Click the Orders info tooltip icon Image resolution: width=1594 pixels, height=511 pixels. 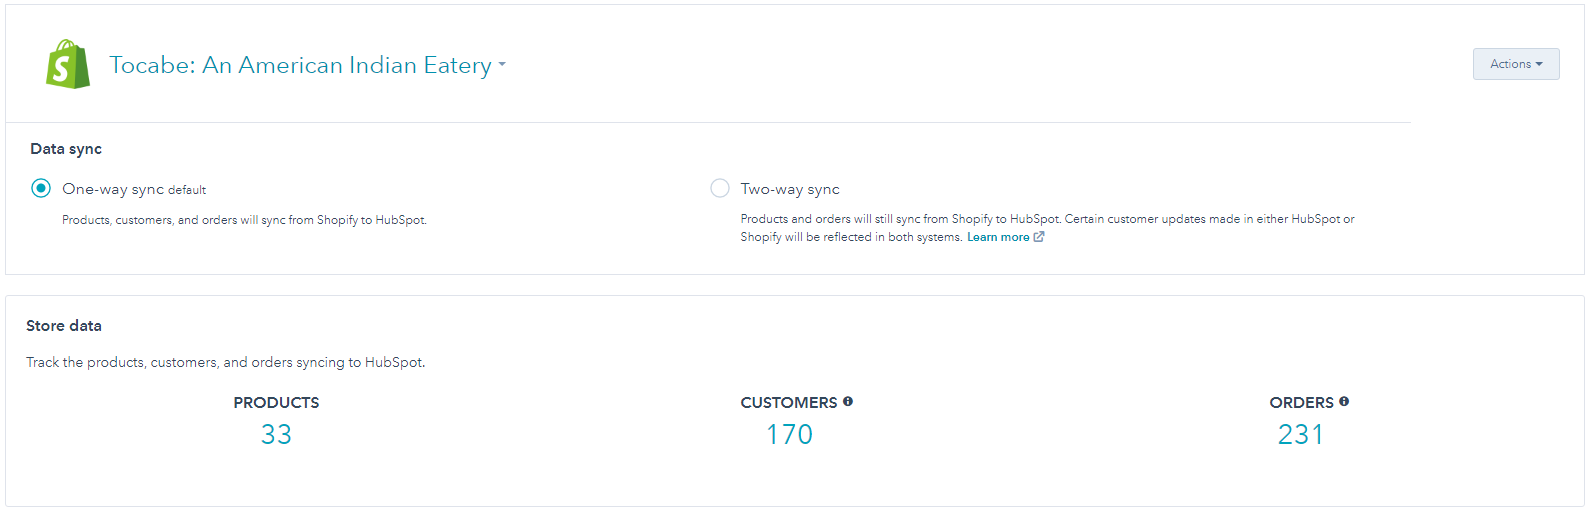[x=1344, y=401]
